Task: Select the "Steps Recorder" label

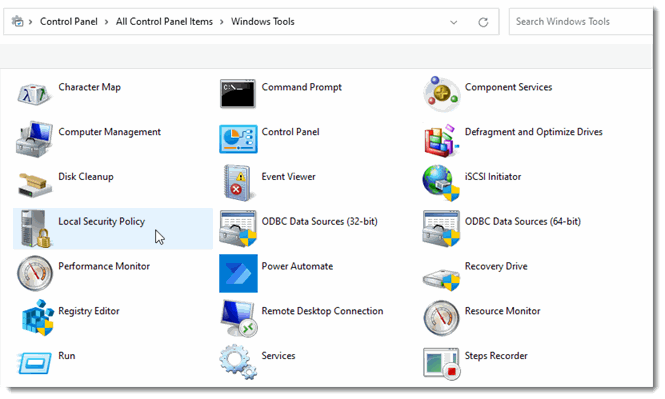Action: coord(496,356)
